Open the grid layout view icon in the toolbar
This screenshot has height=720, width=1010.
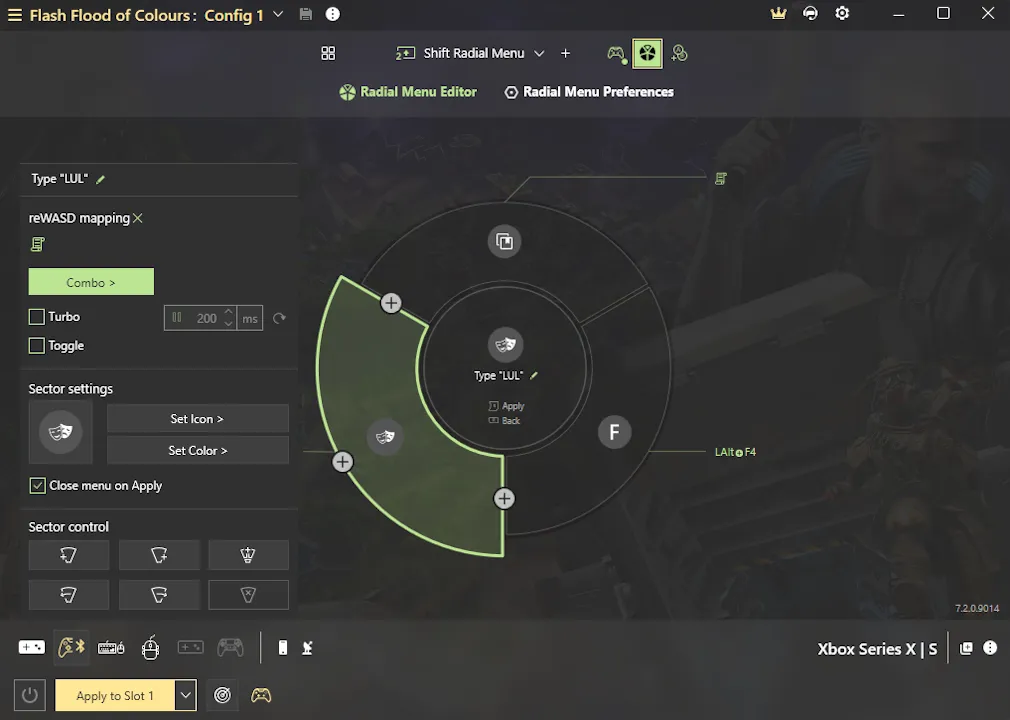[x=328, y=53]
